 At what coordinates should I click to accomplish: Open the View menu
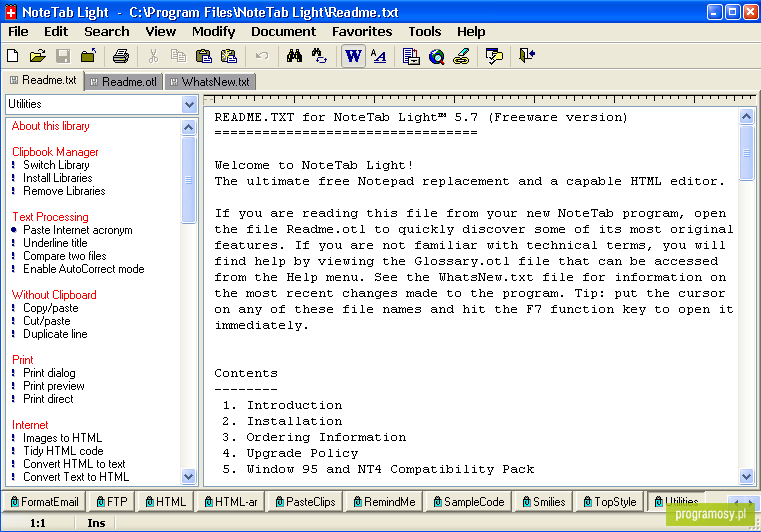click(x=161, y=32)
